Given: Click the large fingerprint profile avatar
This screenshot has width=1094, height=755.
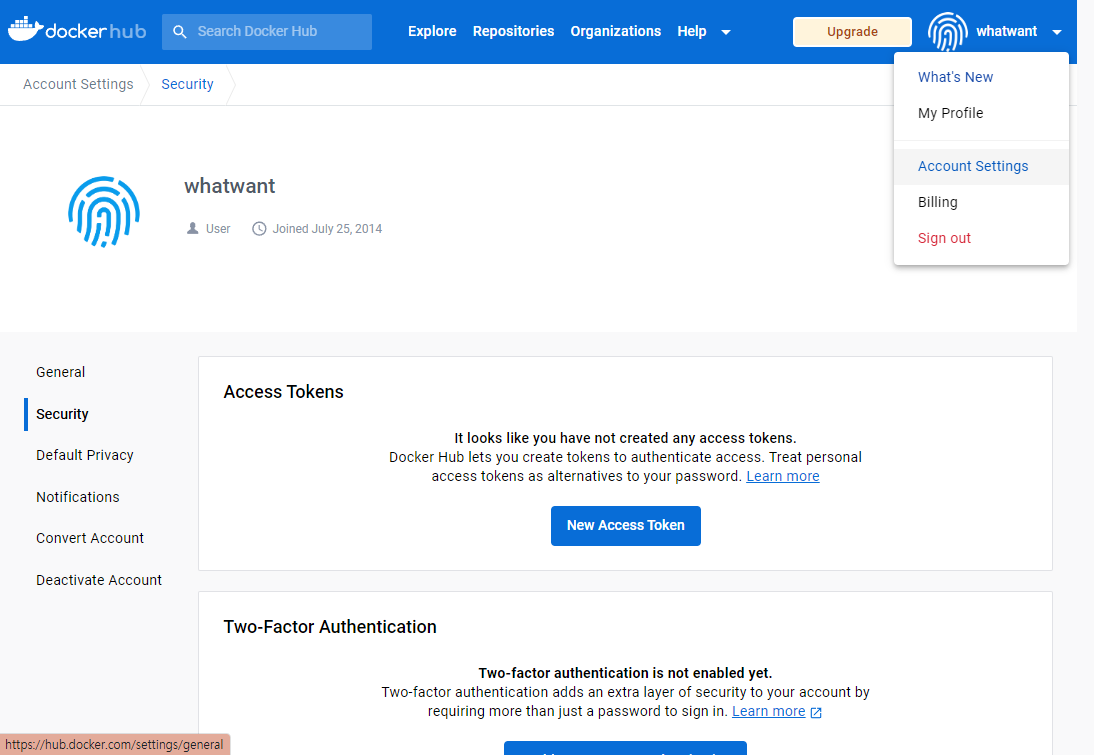Looking at the screenshot, I should 104,211.
